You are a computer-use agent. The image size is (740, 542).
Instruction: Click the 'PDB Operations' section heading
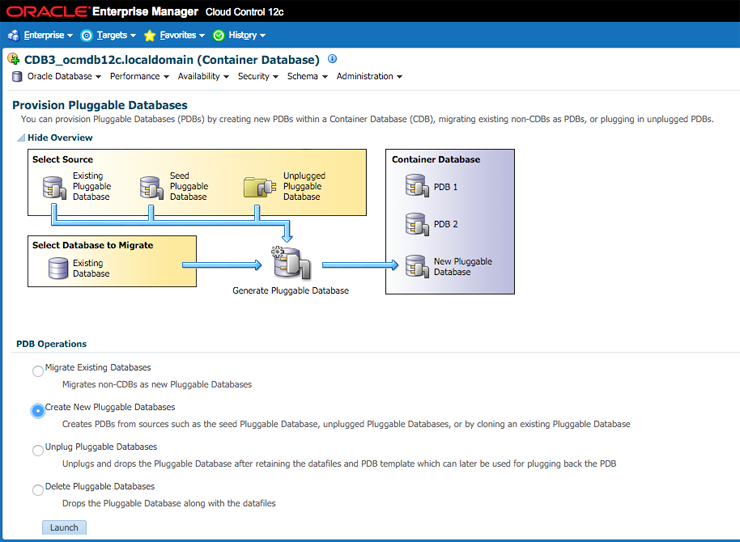pyautogui.click(x=51, y=344)
